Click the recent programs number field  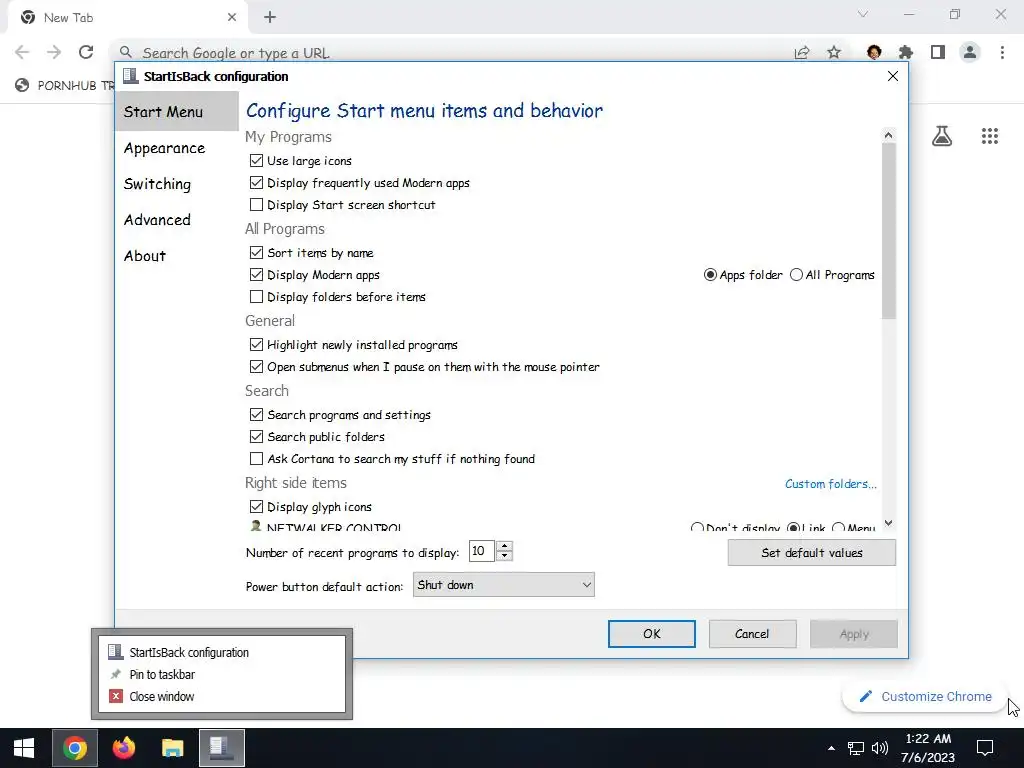pos(482,551)
